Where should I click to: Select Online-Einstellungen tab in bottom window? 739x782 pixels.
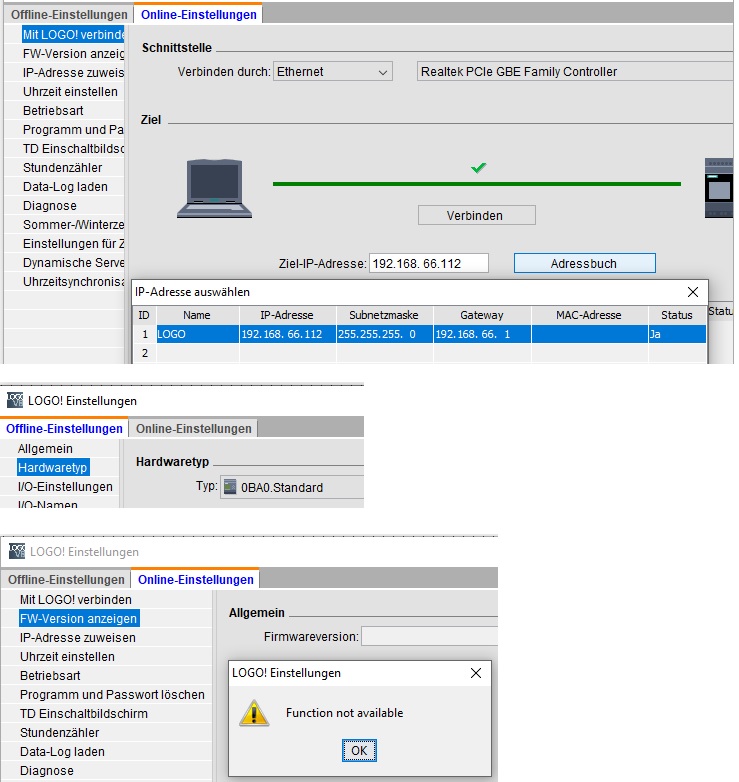[x=195, y=580]
